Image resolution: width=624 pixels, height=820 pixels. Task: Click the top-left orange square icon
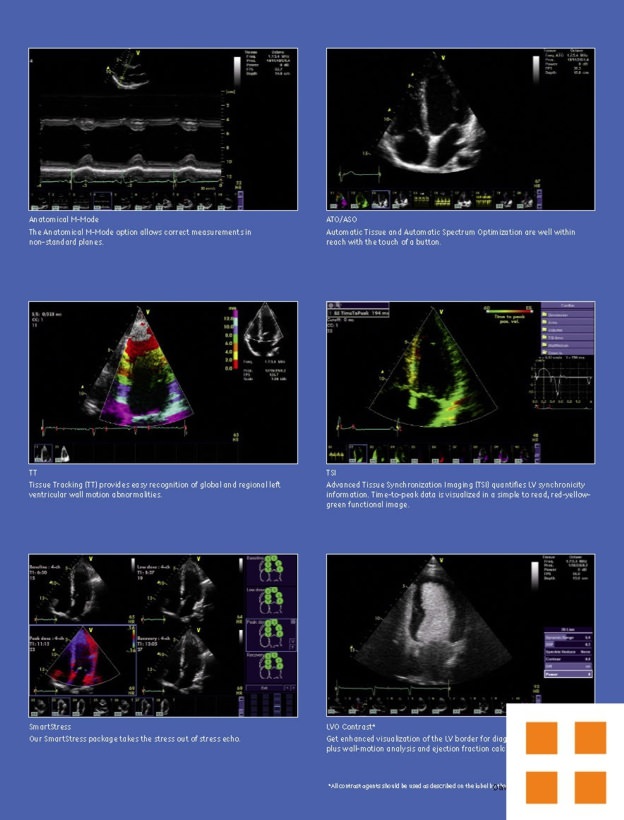click(x=541, y=738)
